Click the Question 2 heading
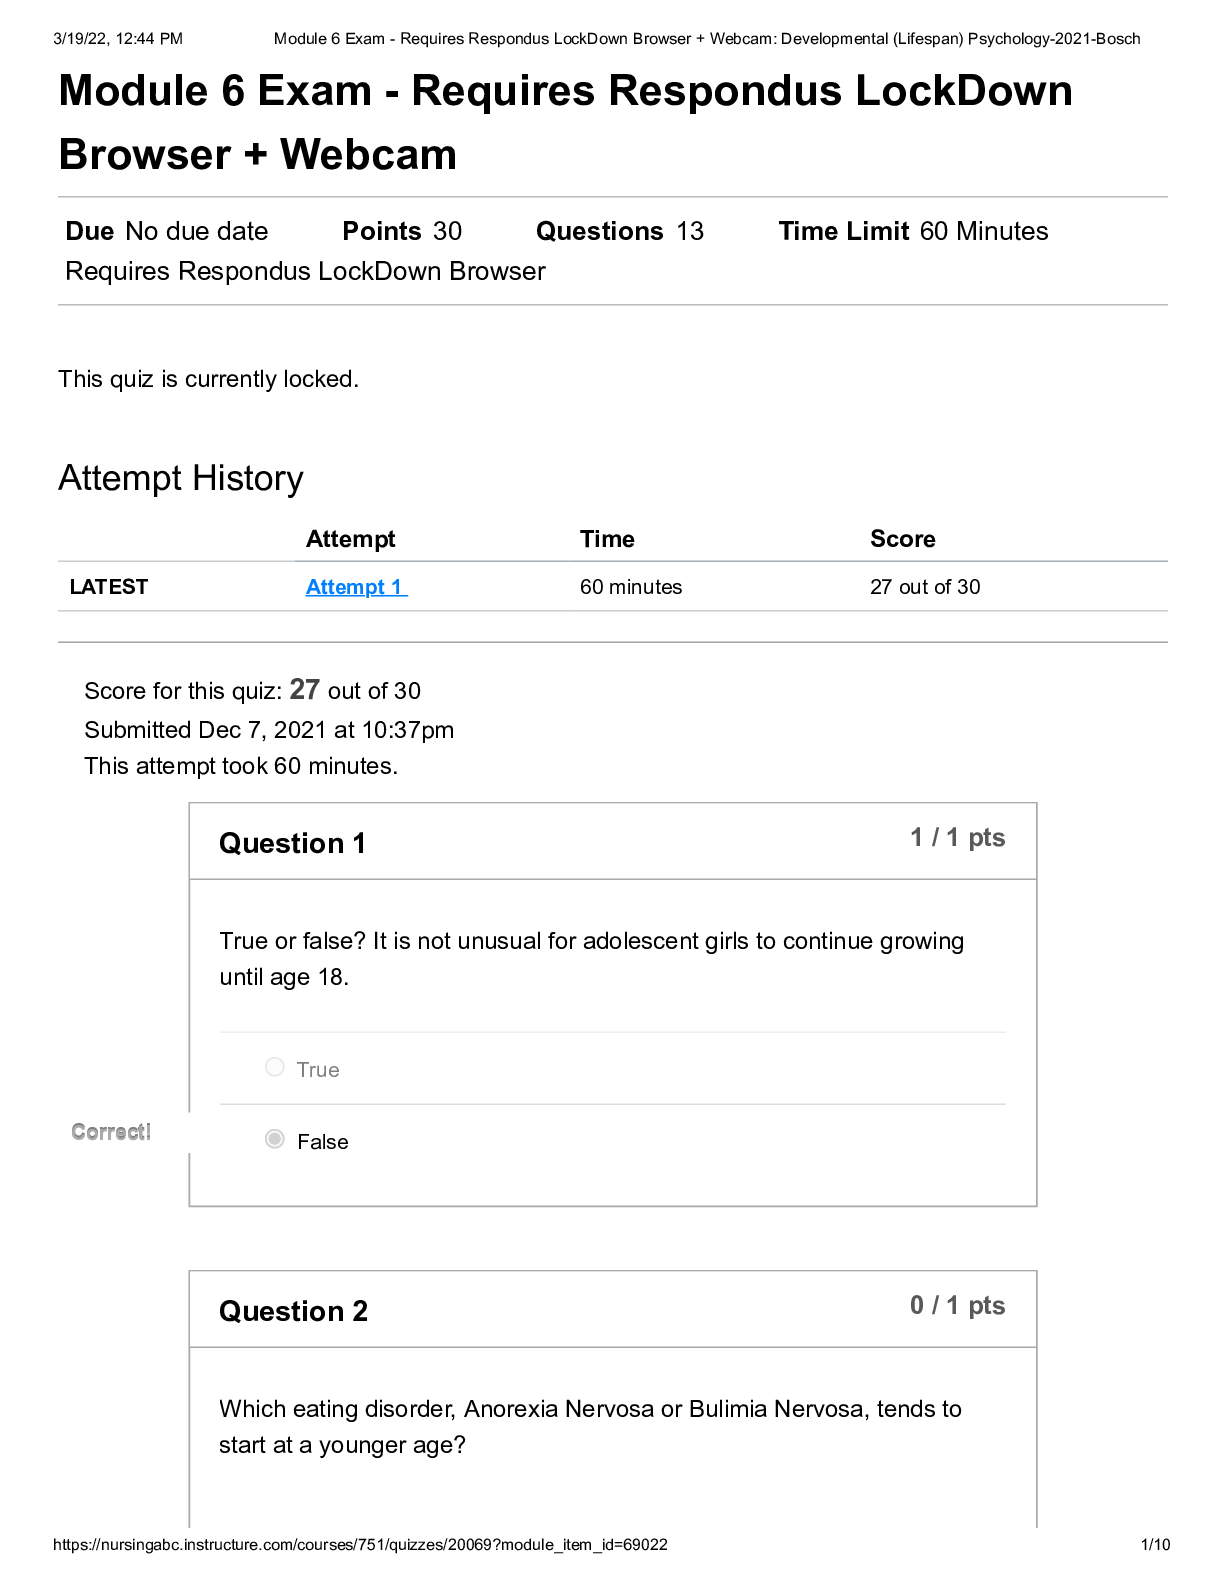1224x1584 pixels. click(x=293, y=1311)
